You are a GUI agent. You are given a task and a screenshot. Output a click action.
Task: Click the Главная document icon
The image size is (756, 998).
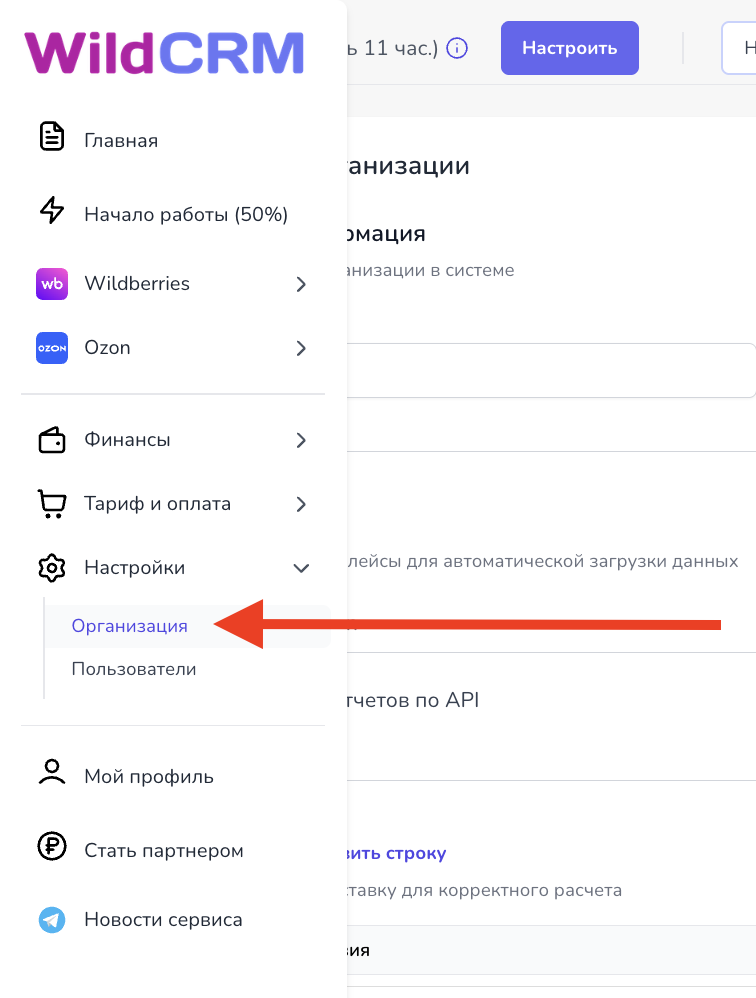pyautogui.click(x=52, y=136)
